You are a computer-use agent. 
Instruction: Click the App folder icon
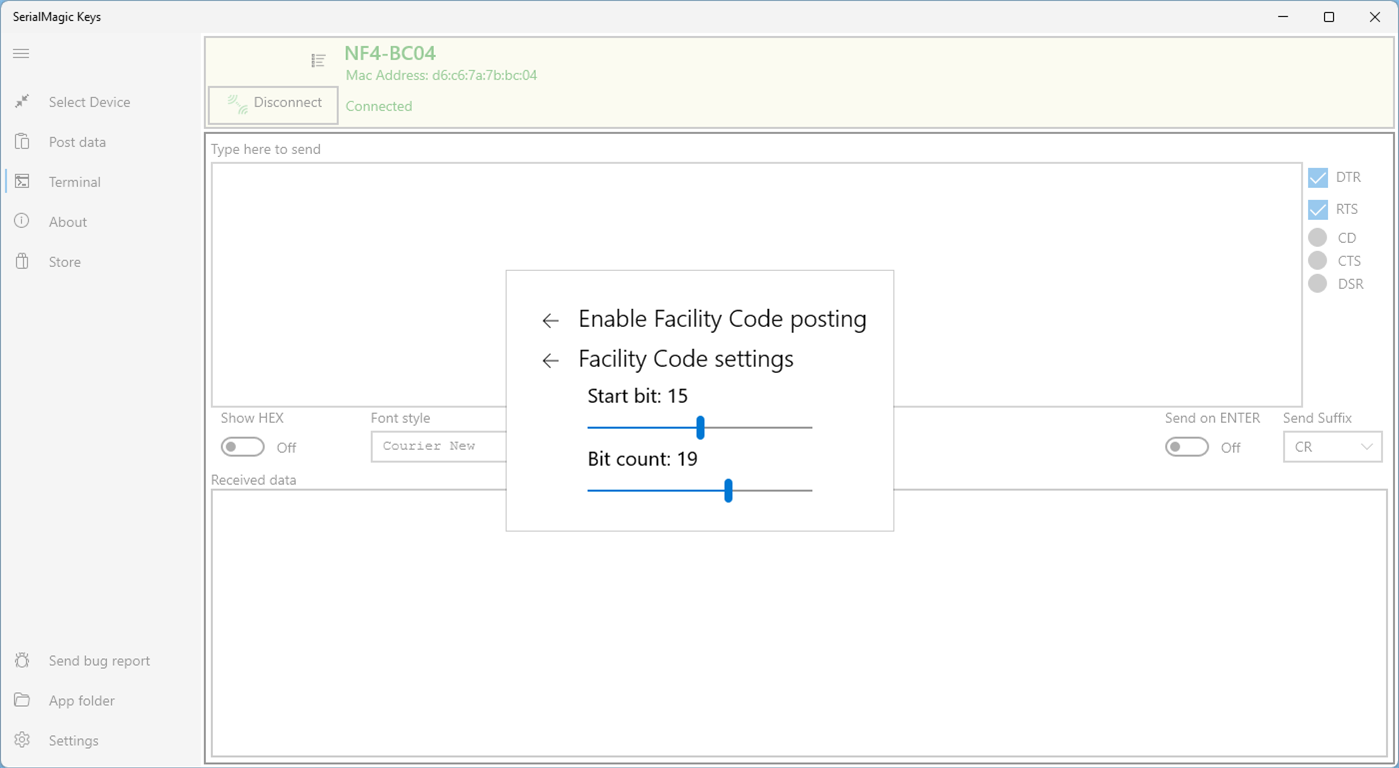(22, 701)
